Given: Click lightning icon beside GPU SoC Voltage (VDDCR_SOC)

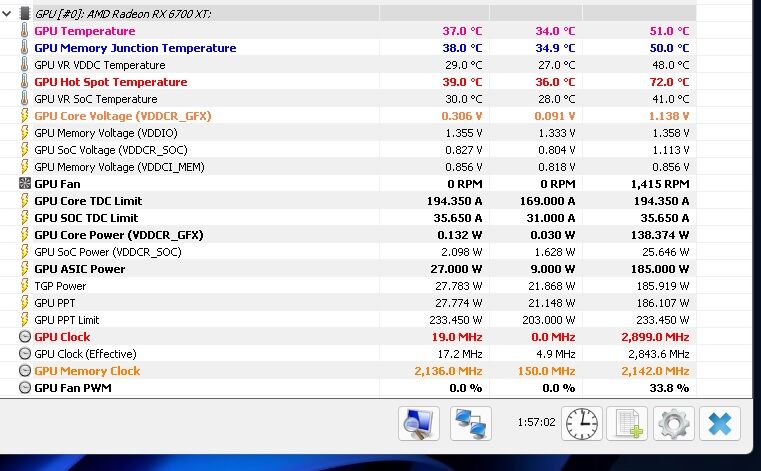Looking at the screenshot, I should (x=24, y=150).
